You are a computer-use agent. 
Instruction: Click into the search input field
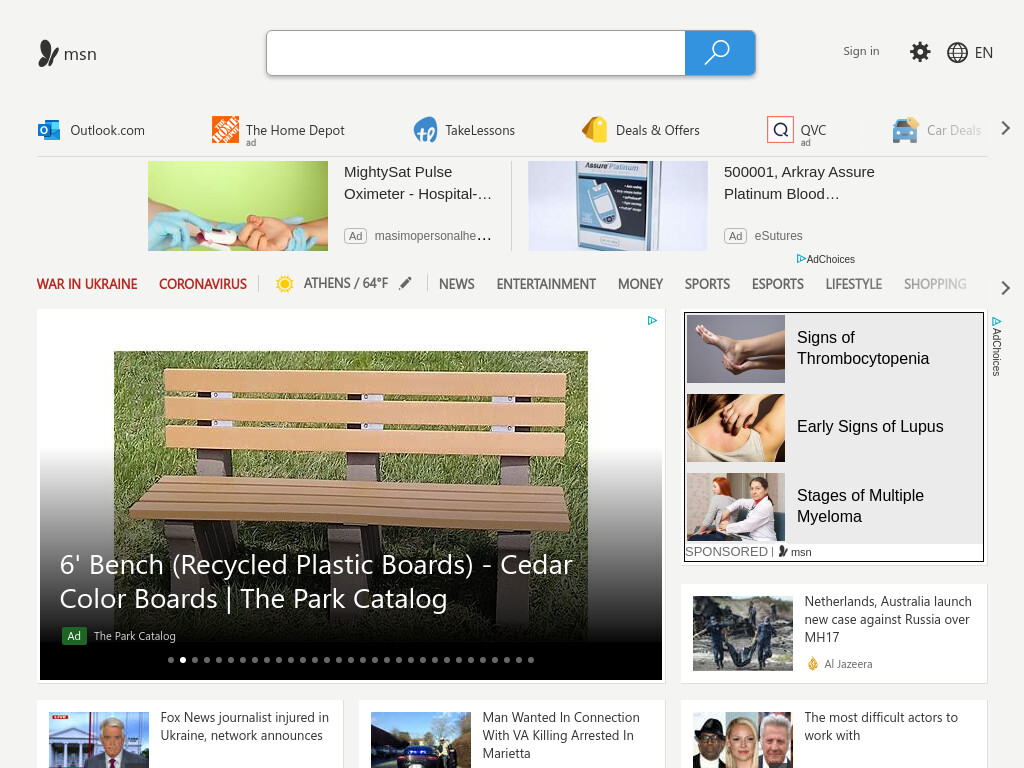click(x=475, y=53)
